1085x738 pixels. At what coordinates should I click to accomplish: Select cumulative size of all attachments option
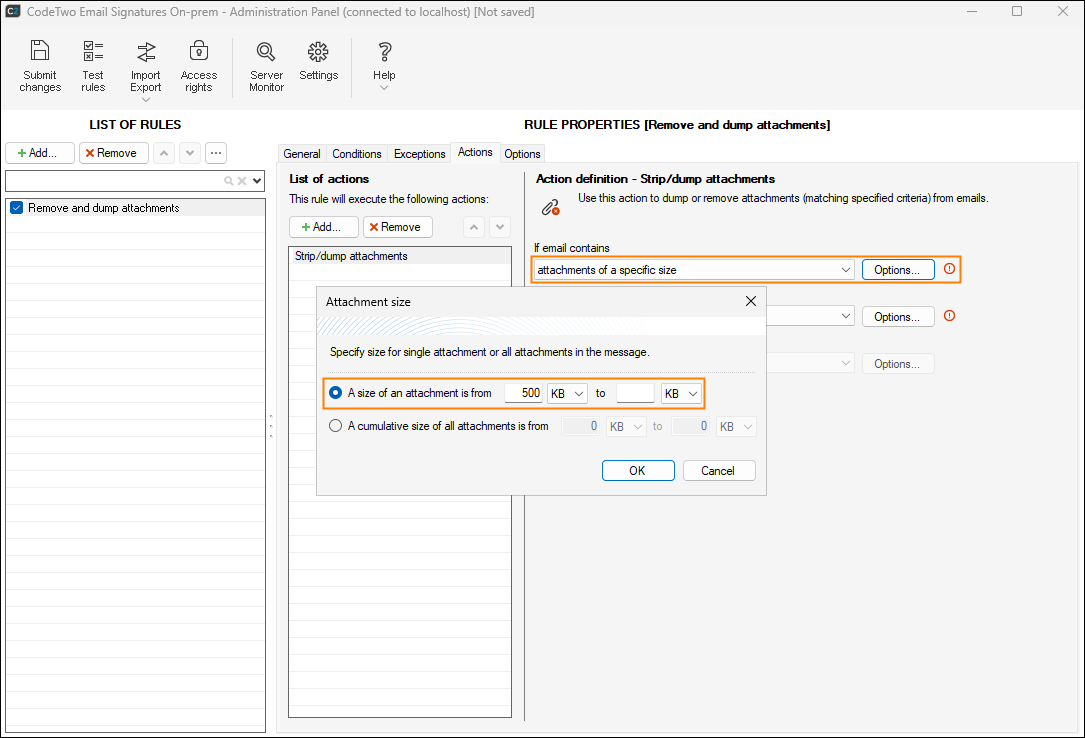click(336, 426)
